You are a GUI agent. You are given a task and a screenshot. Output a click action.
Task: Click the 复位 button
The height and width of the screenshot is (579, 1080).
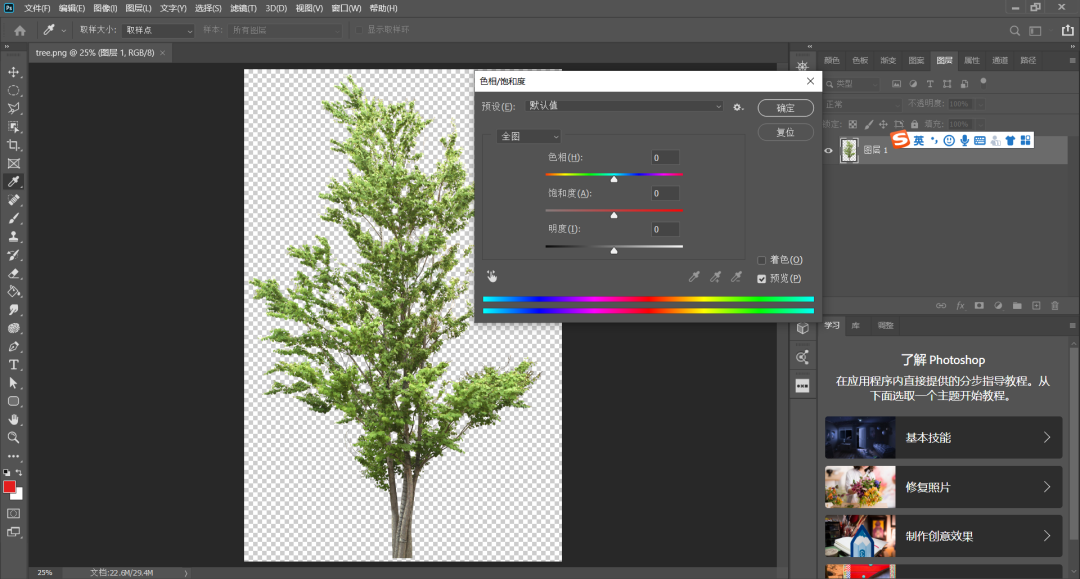(785, 132)
